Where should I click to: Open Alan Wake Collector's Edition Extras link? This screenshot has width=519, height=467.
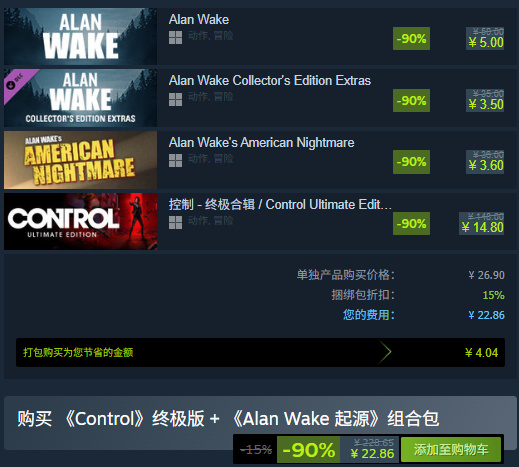point(270,81)
